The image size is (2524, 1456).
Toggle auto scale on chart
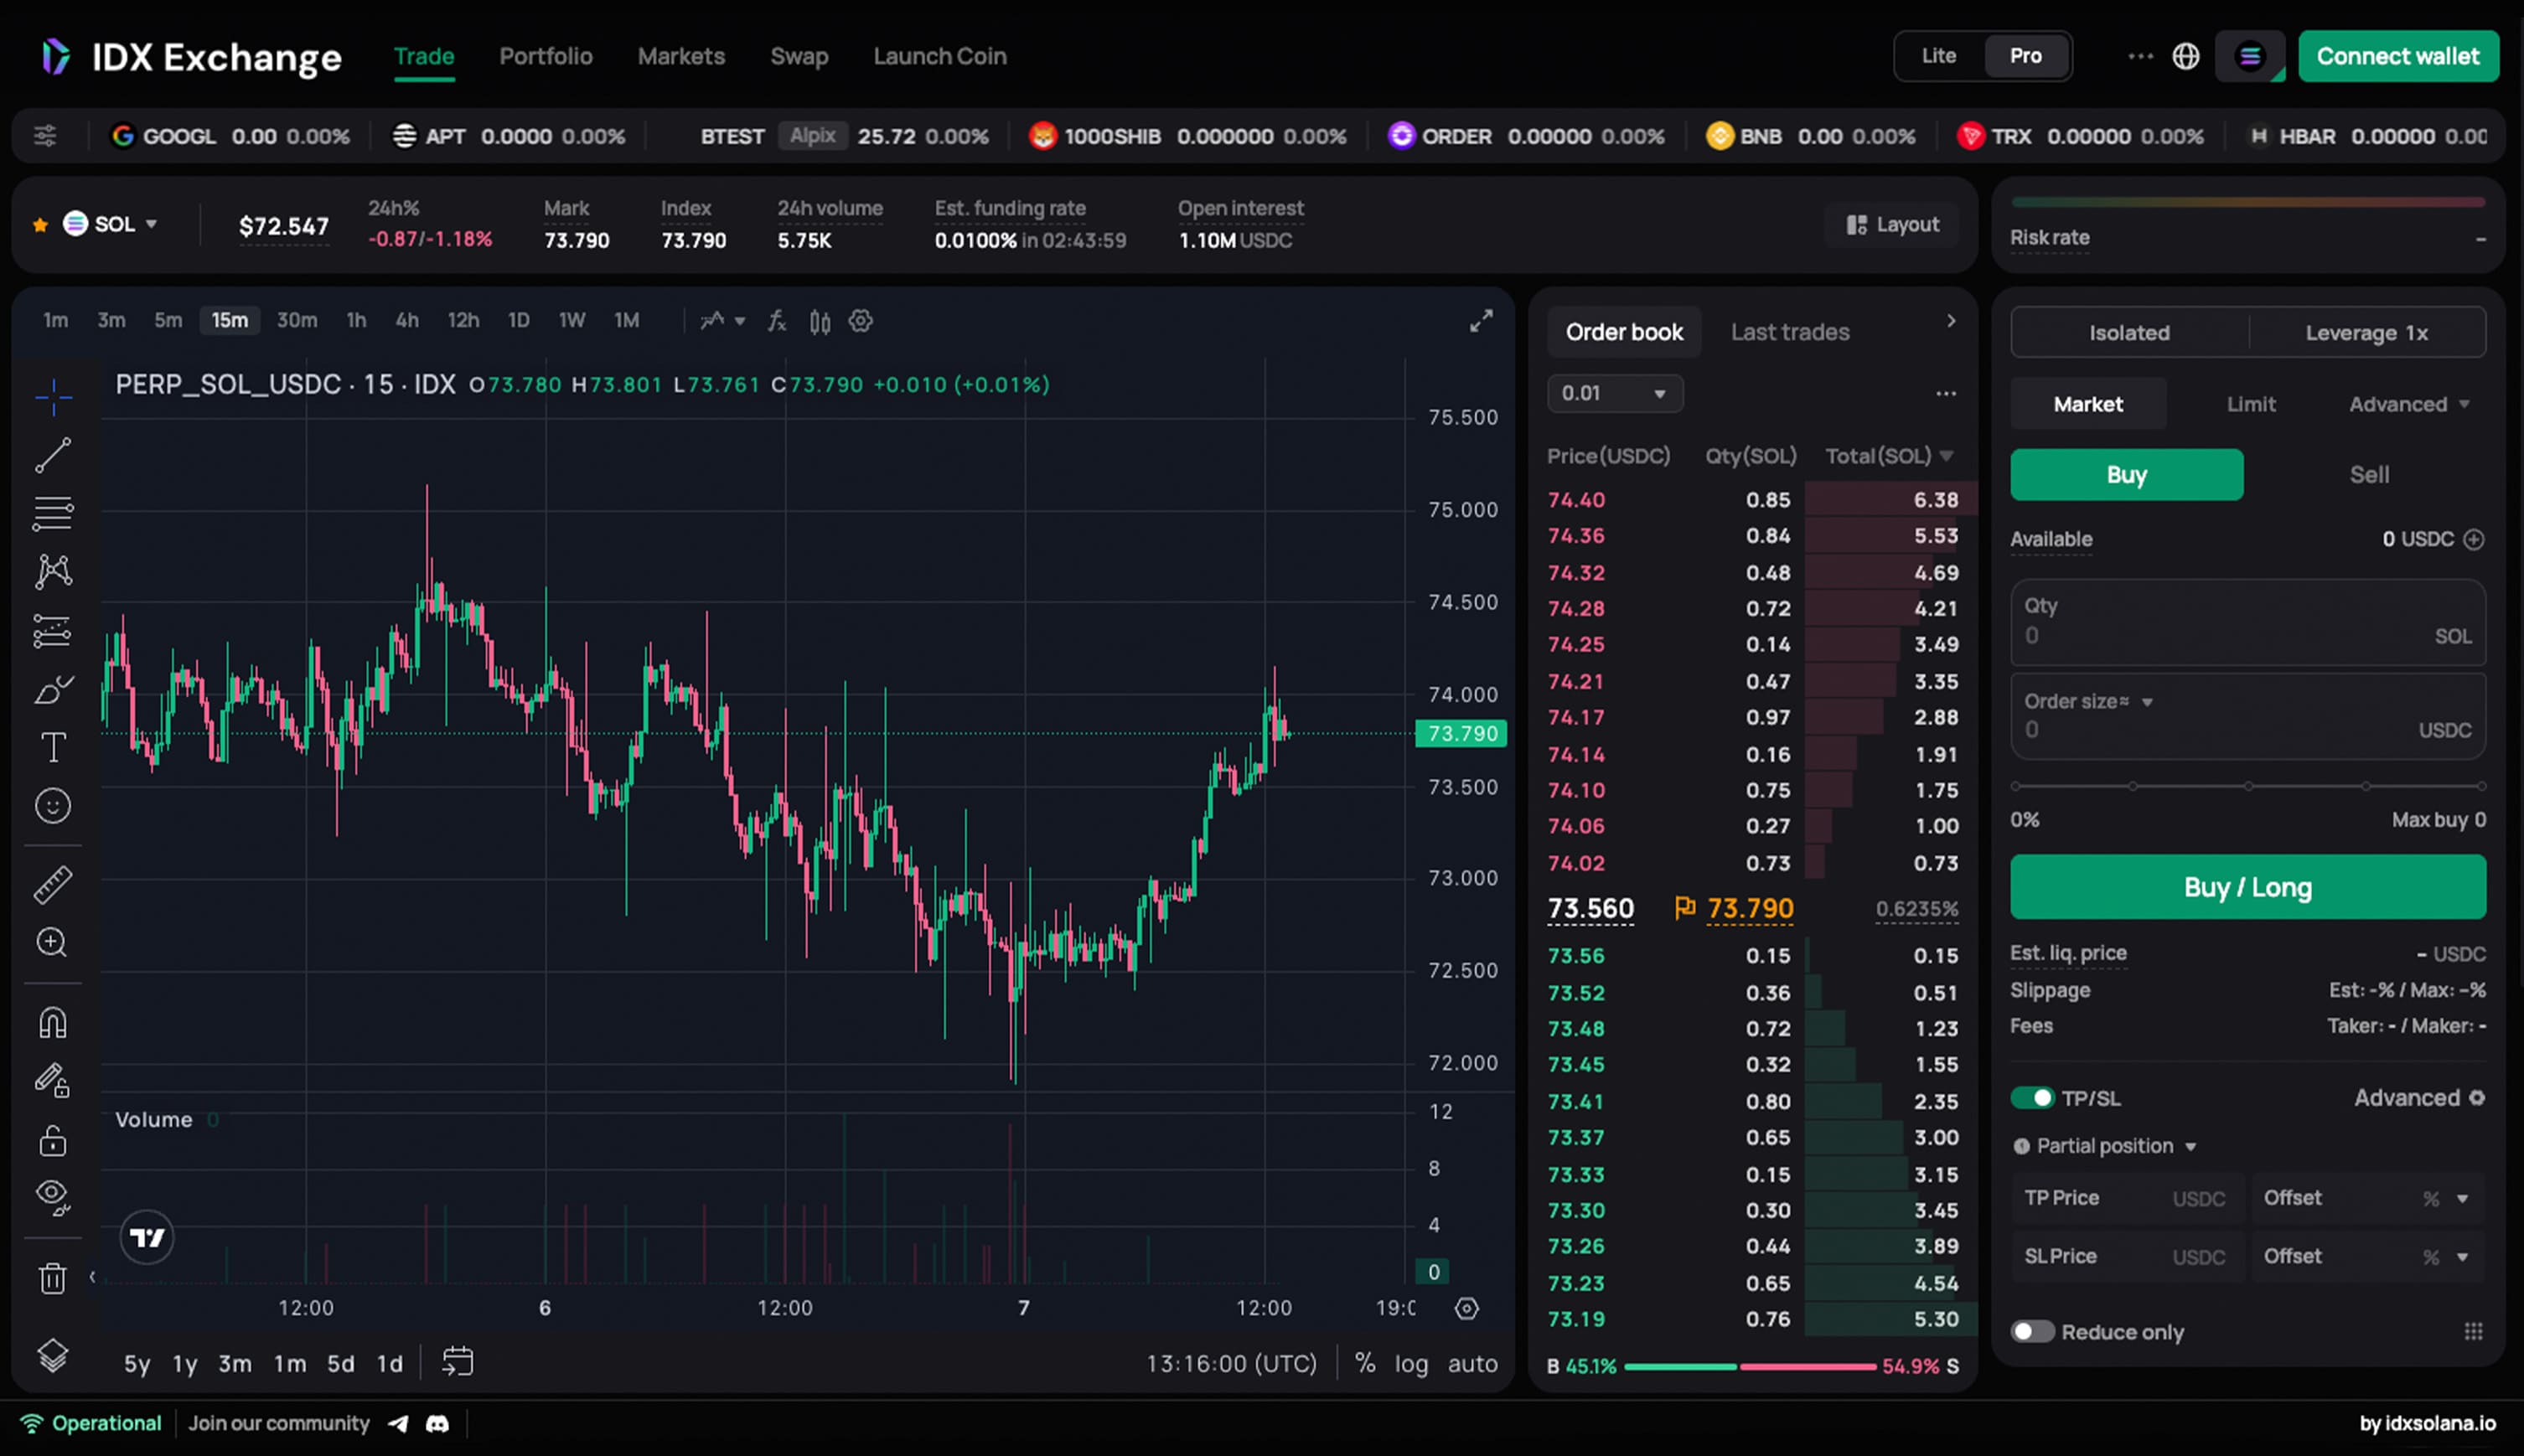pyautogui.click(x=1473, y=1363)
